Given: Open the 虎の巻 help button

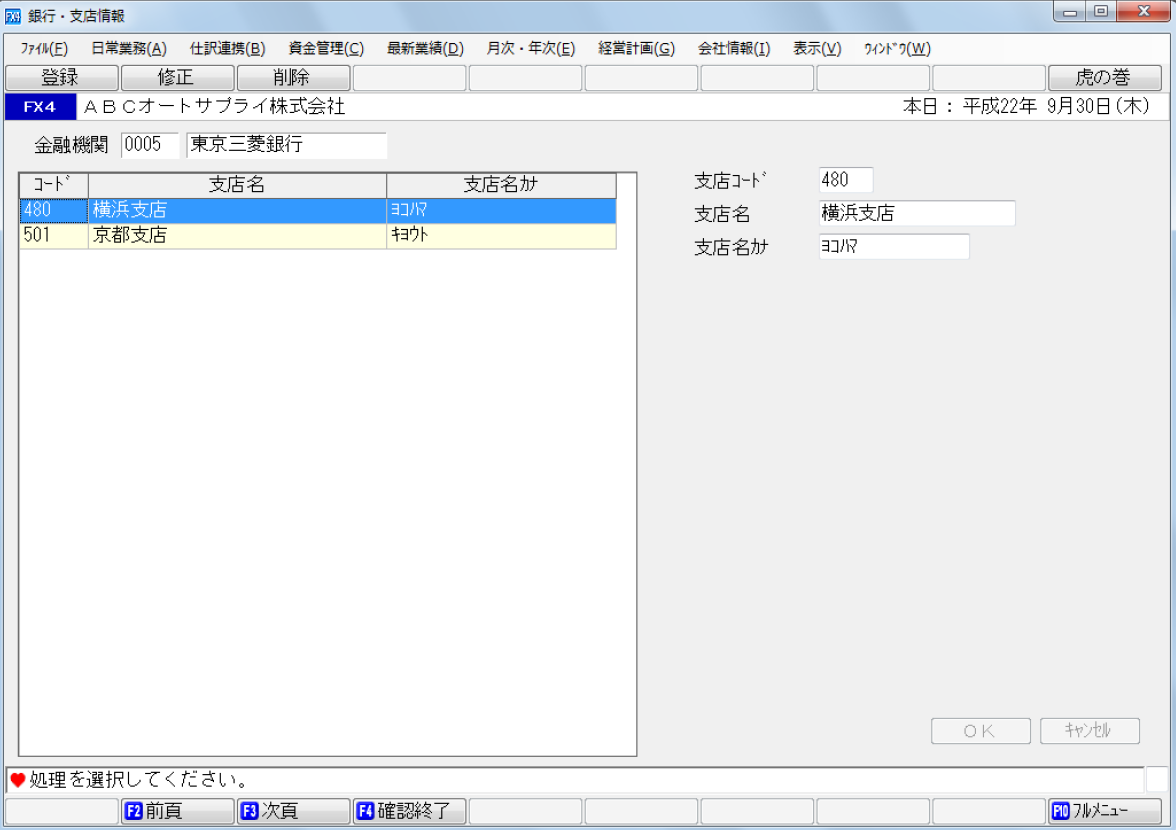Looking at the screenshot, I should coord(1104,78).
